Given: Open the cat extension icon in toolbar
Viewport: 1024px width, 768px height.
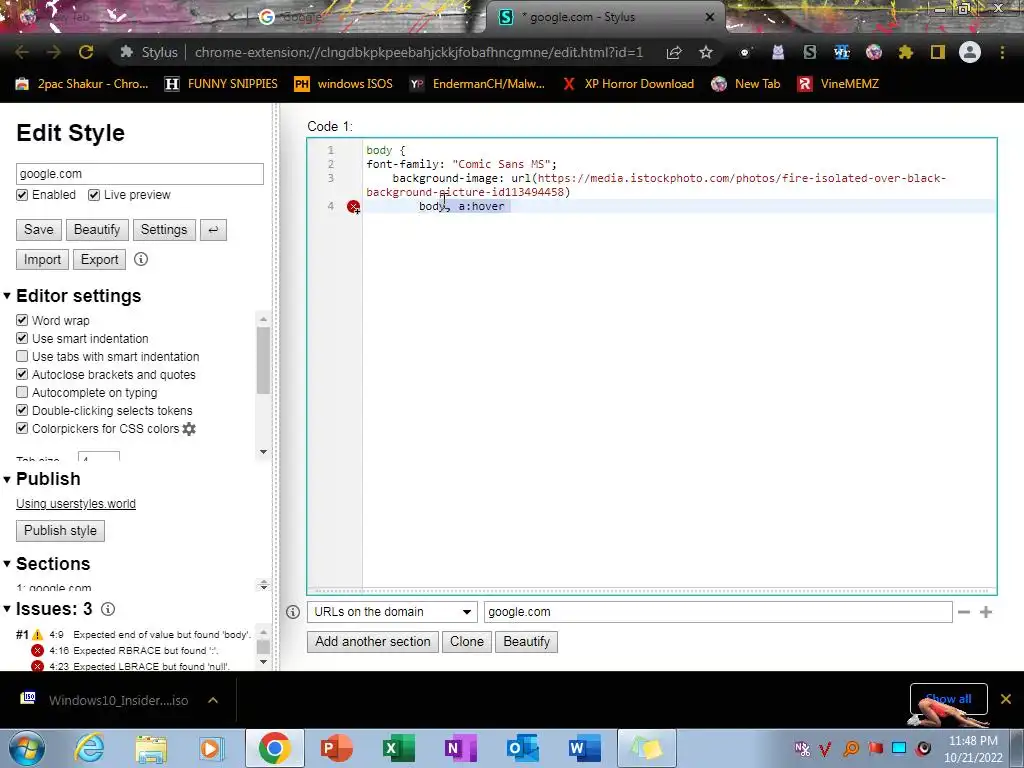Looking at the screenshot, I should [778, 52].
